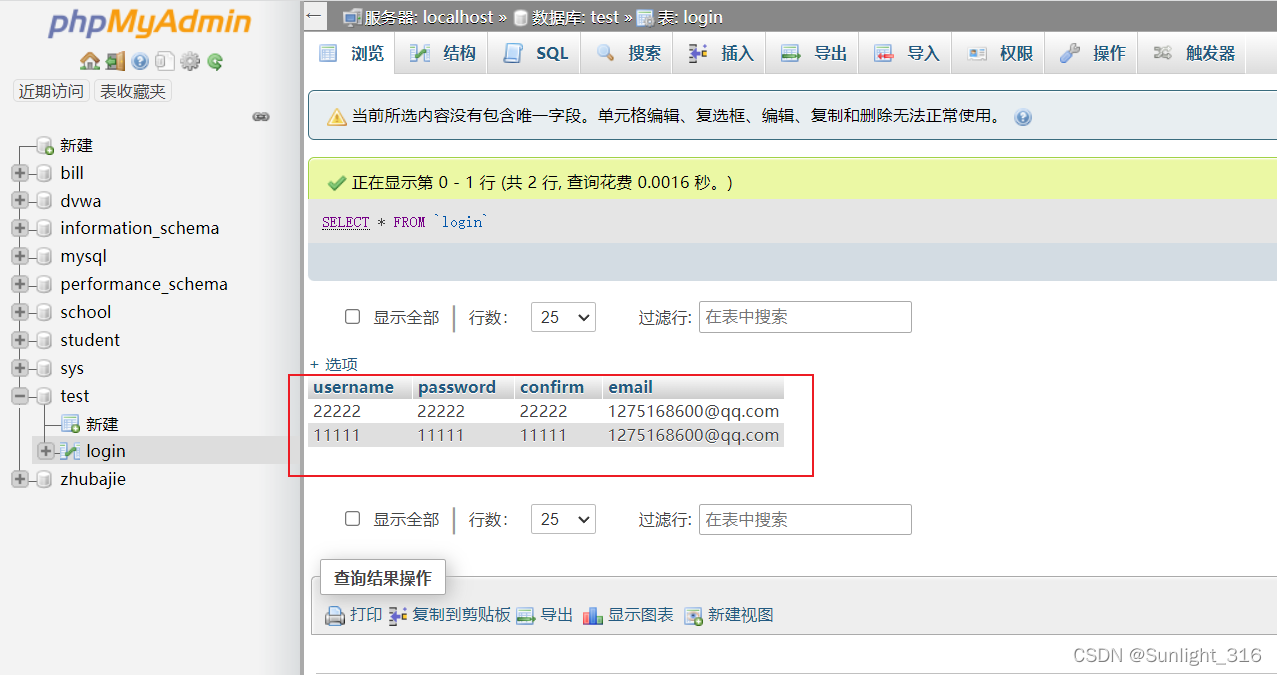Click the refresh navigation panel icon
This screenshot has height=675, width=1277.
point(215,61)
